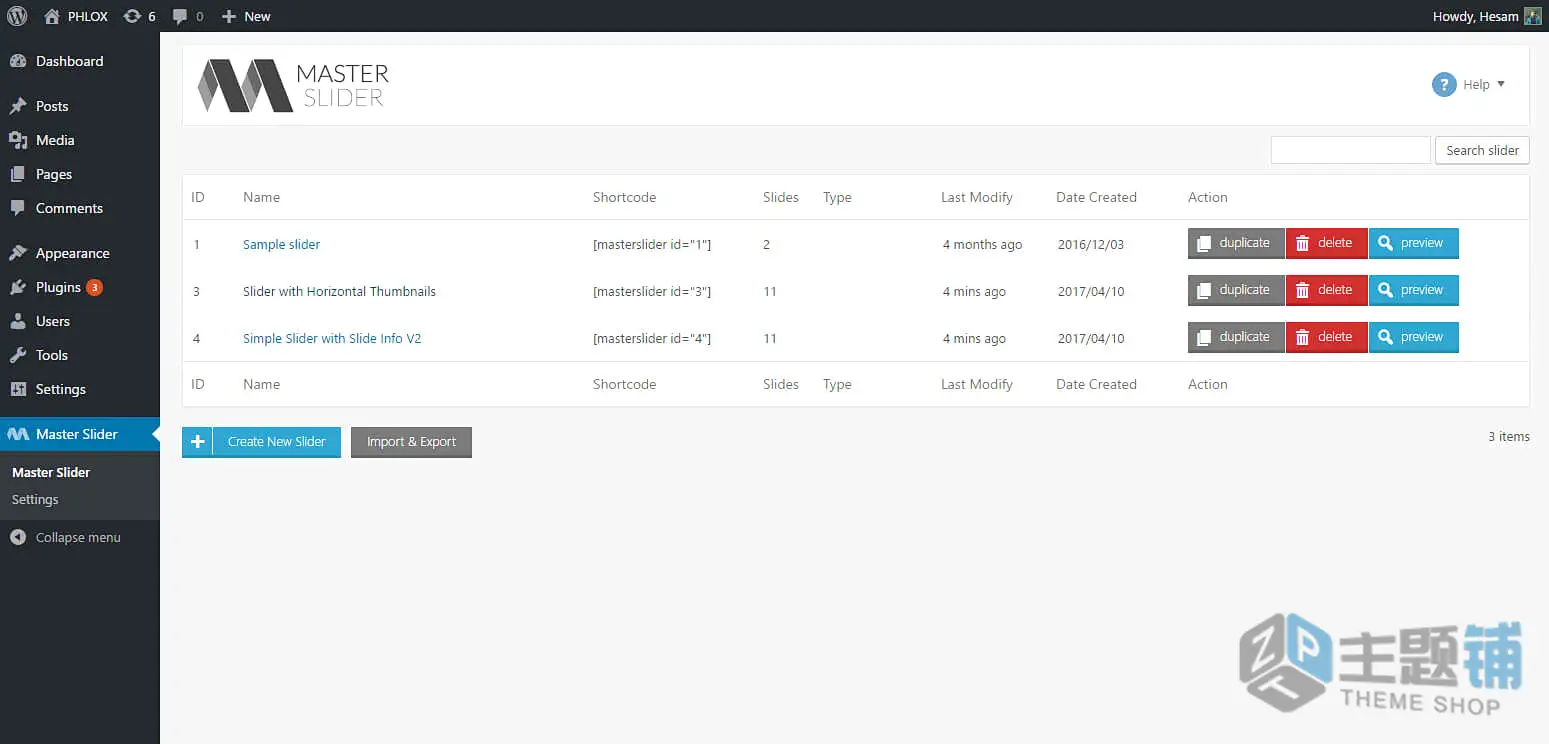Expand the Help dropdown
Screen dimensions: 1549x744
(1482, 85)
